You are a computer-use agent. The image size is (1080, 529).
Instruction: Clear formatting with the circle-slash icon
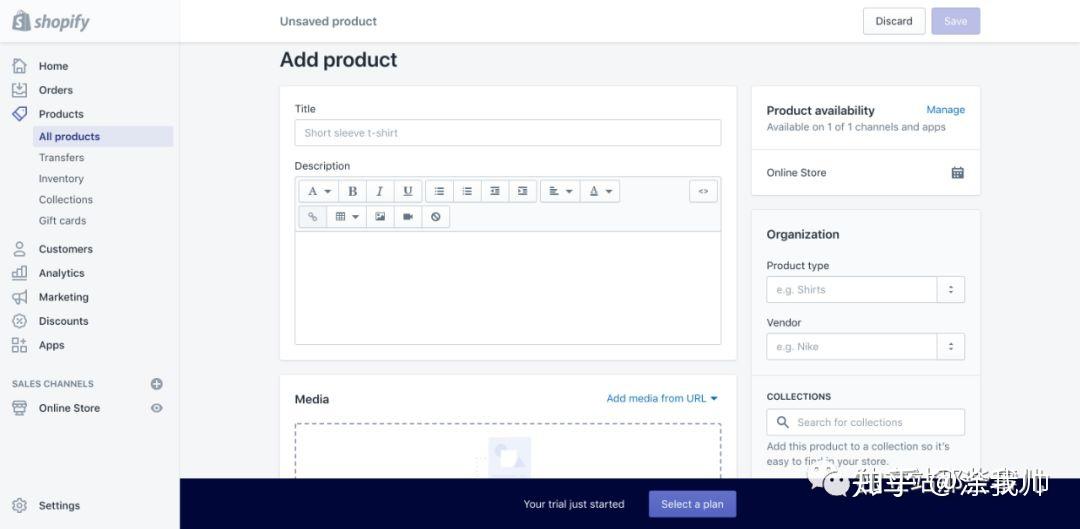(x=435, y=216)
